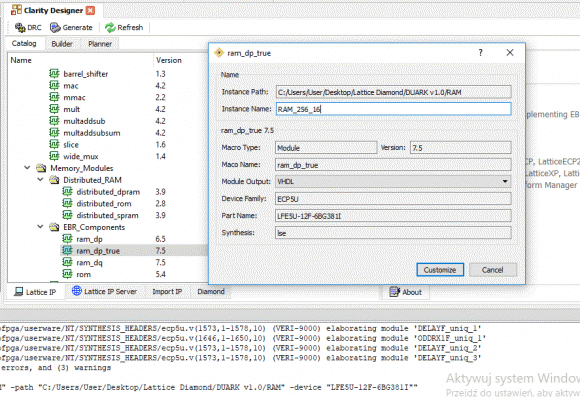Screen dimensions: 580x397
Task: Select the multaddsubsum module icon
Action: [54, 132]
